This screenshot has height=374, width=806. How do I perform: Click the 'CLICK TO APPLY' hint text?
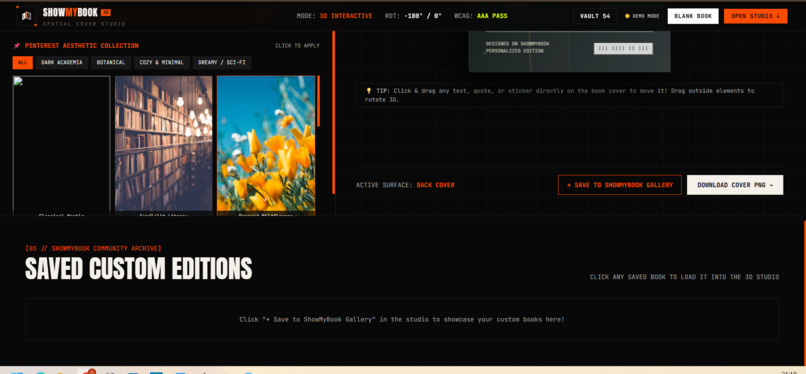[297, 46]
